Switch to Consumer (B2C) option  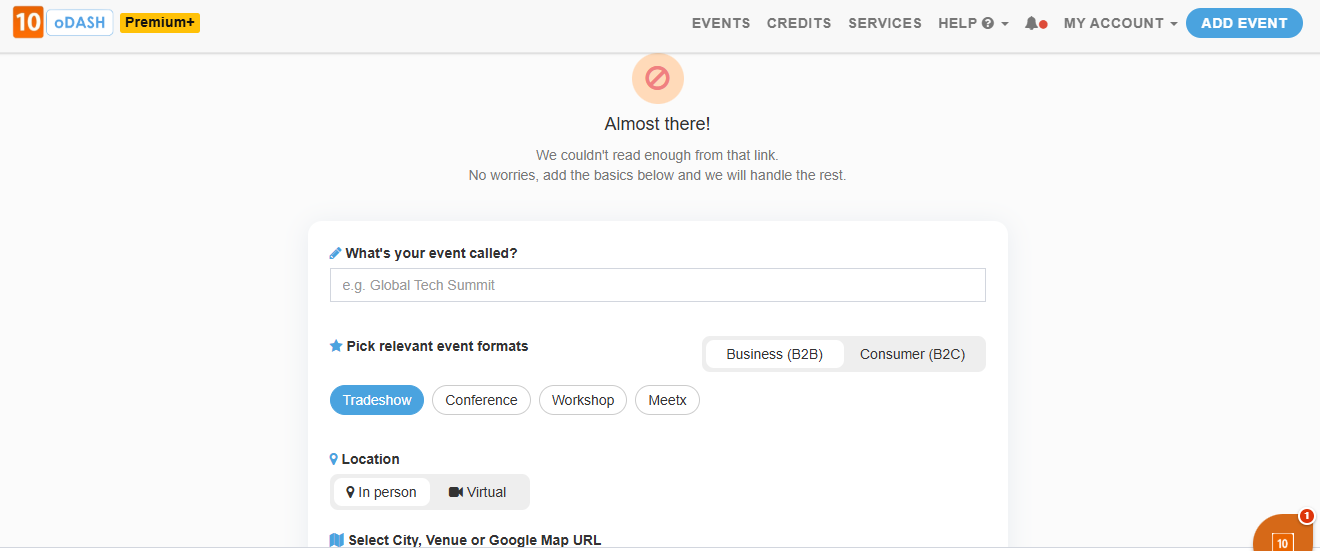[913, 354]
